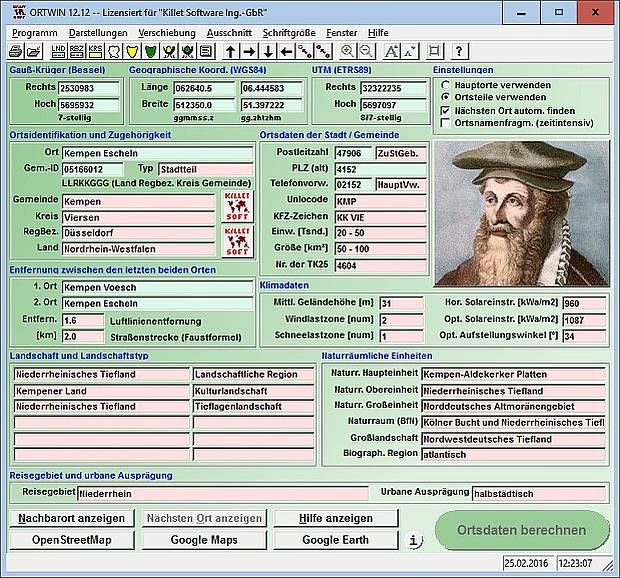
Task: Toggle Nächsten Ort autom. finden checkbox
Action: (446, 111)
